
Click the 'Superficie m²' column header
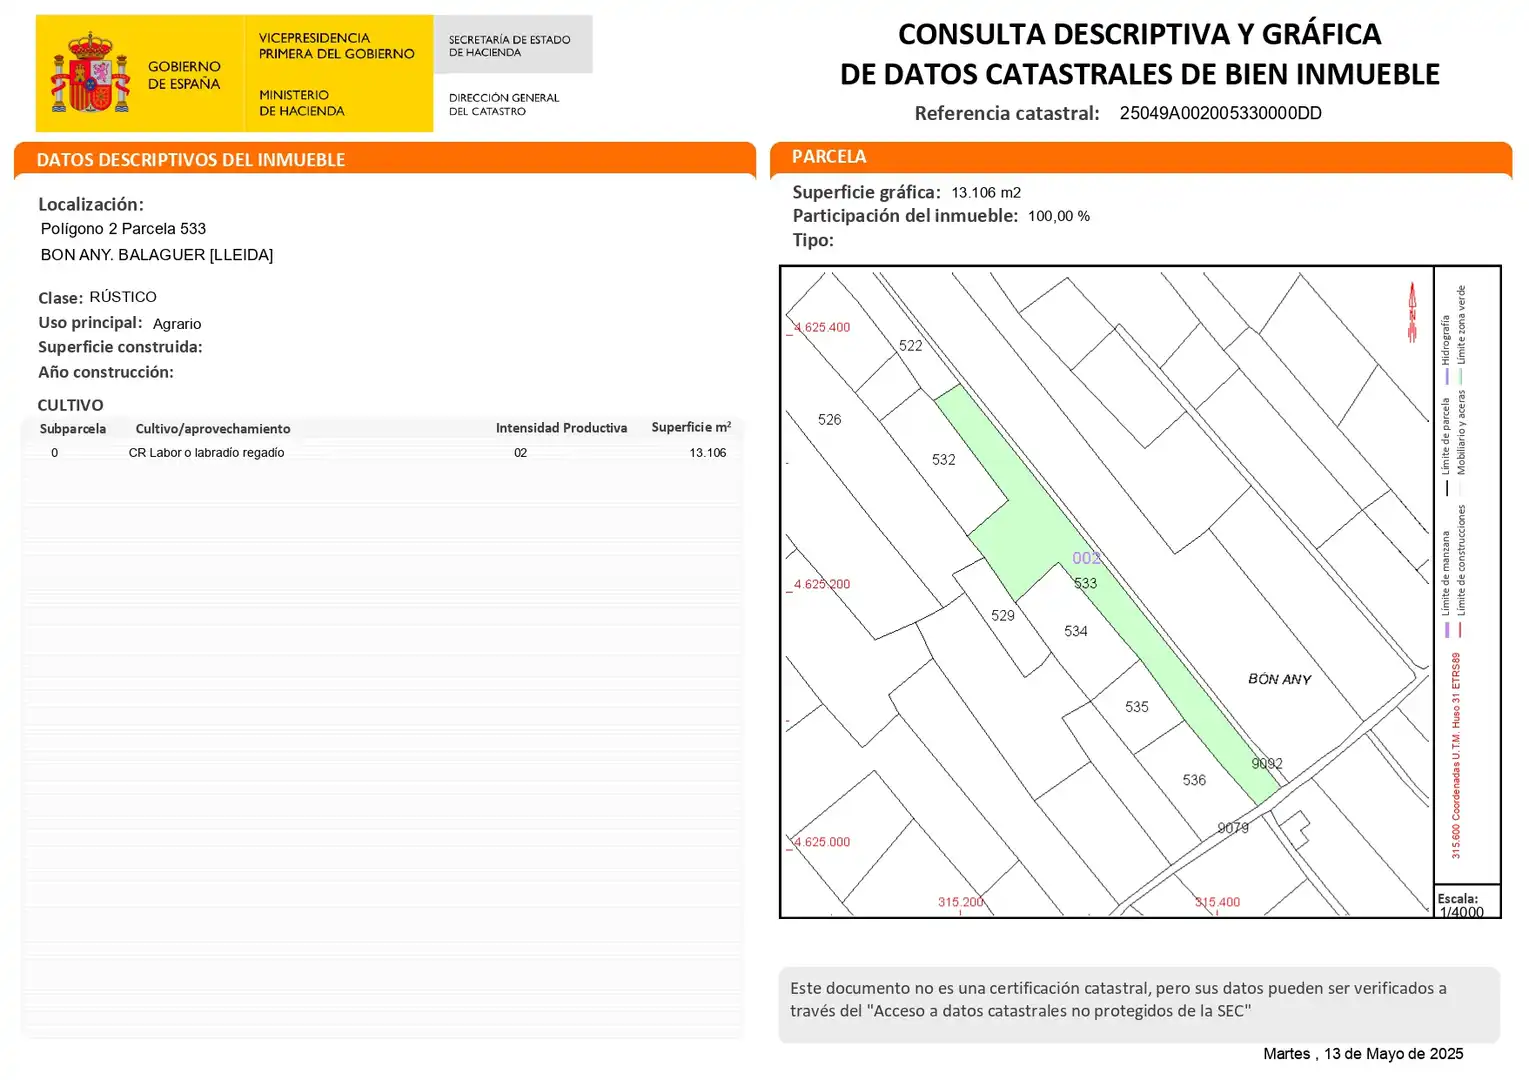tap(691, 427)
